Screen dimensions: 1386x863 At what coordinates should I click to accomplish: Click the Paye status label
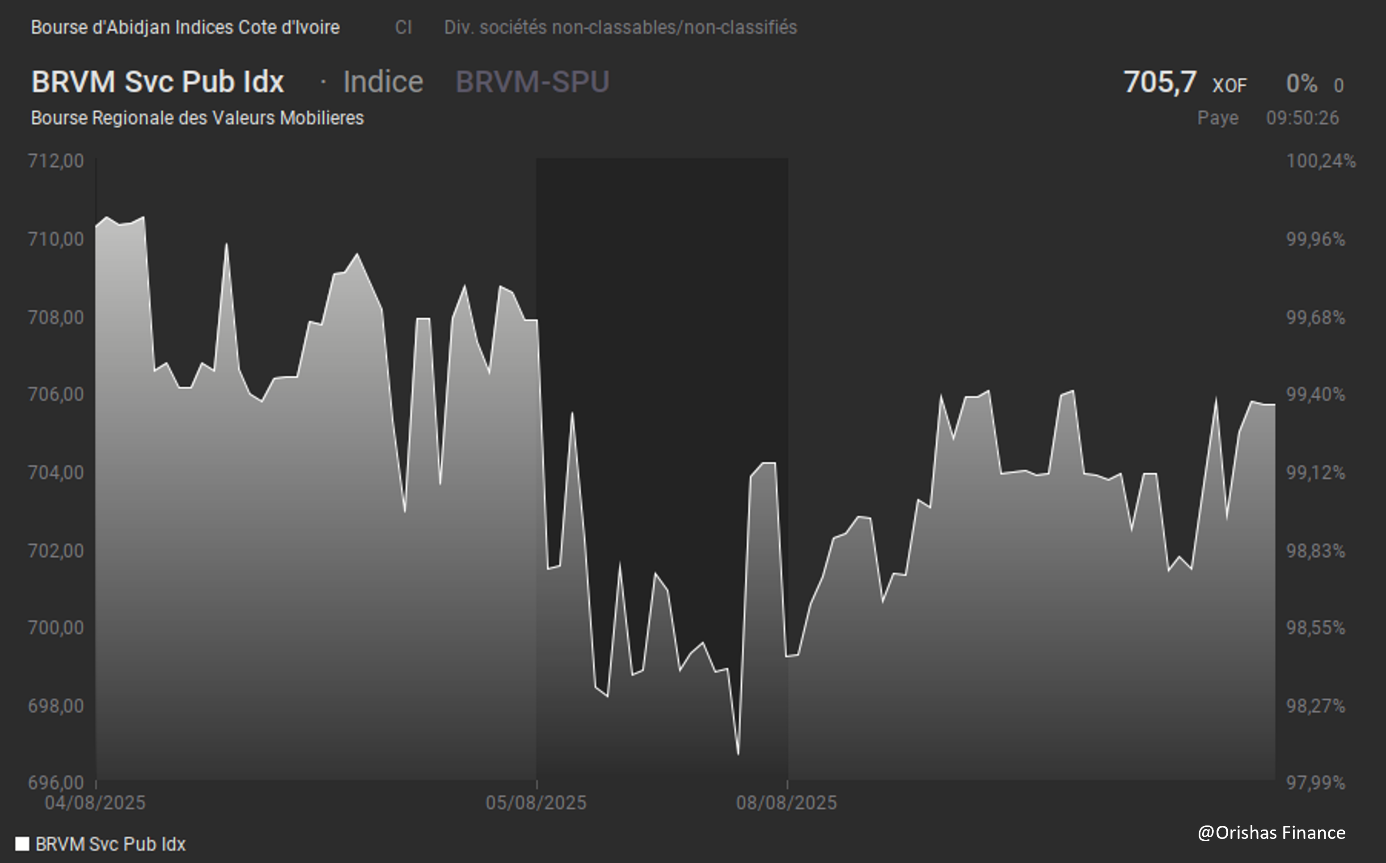pos(1218,118)
